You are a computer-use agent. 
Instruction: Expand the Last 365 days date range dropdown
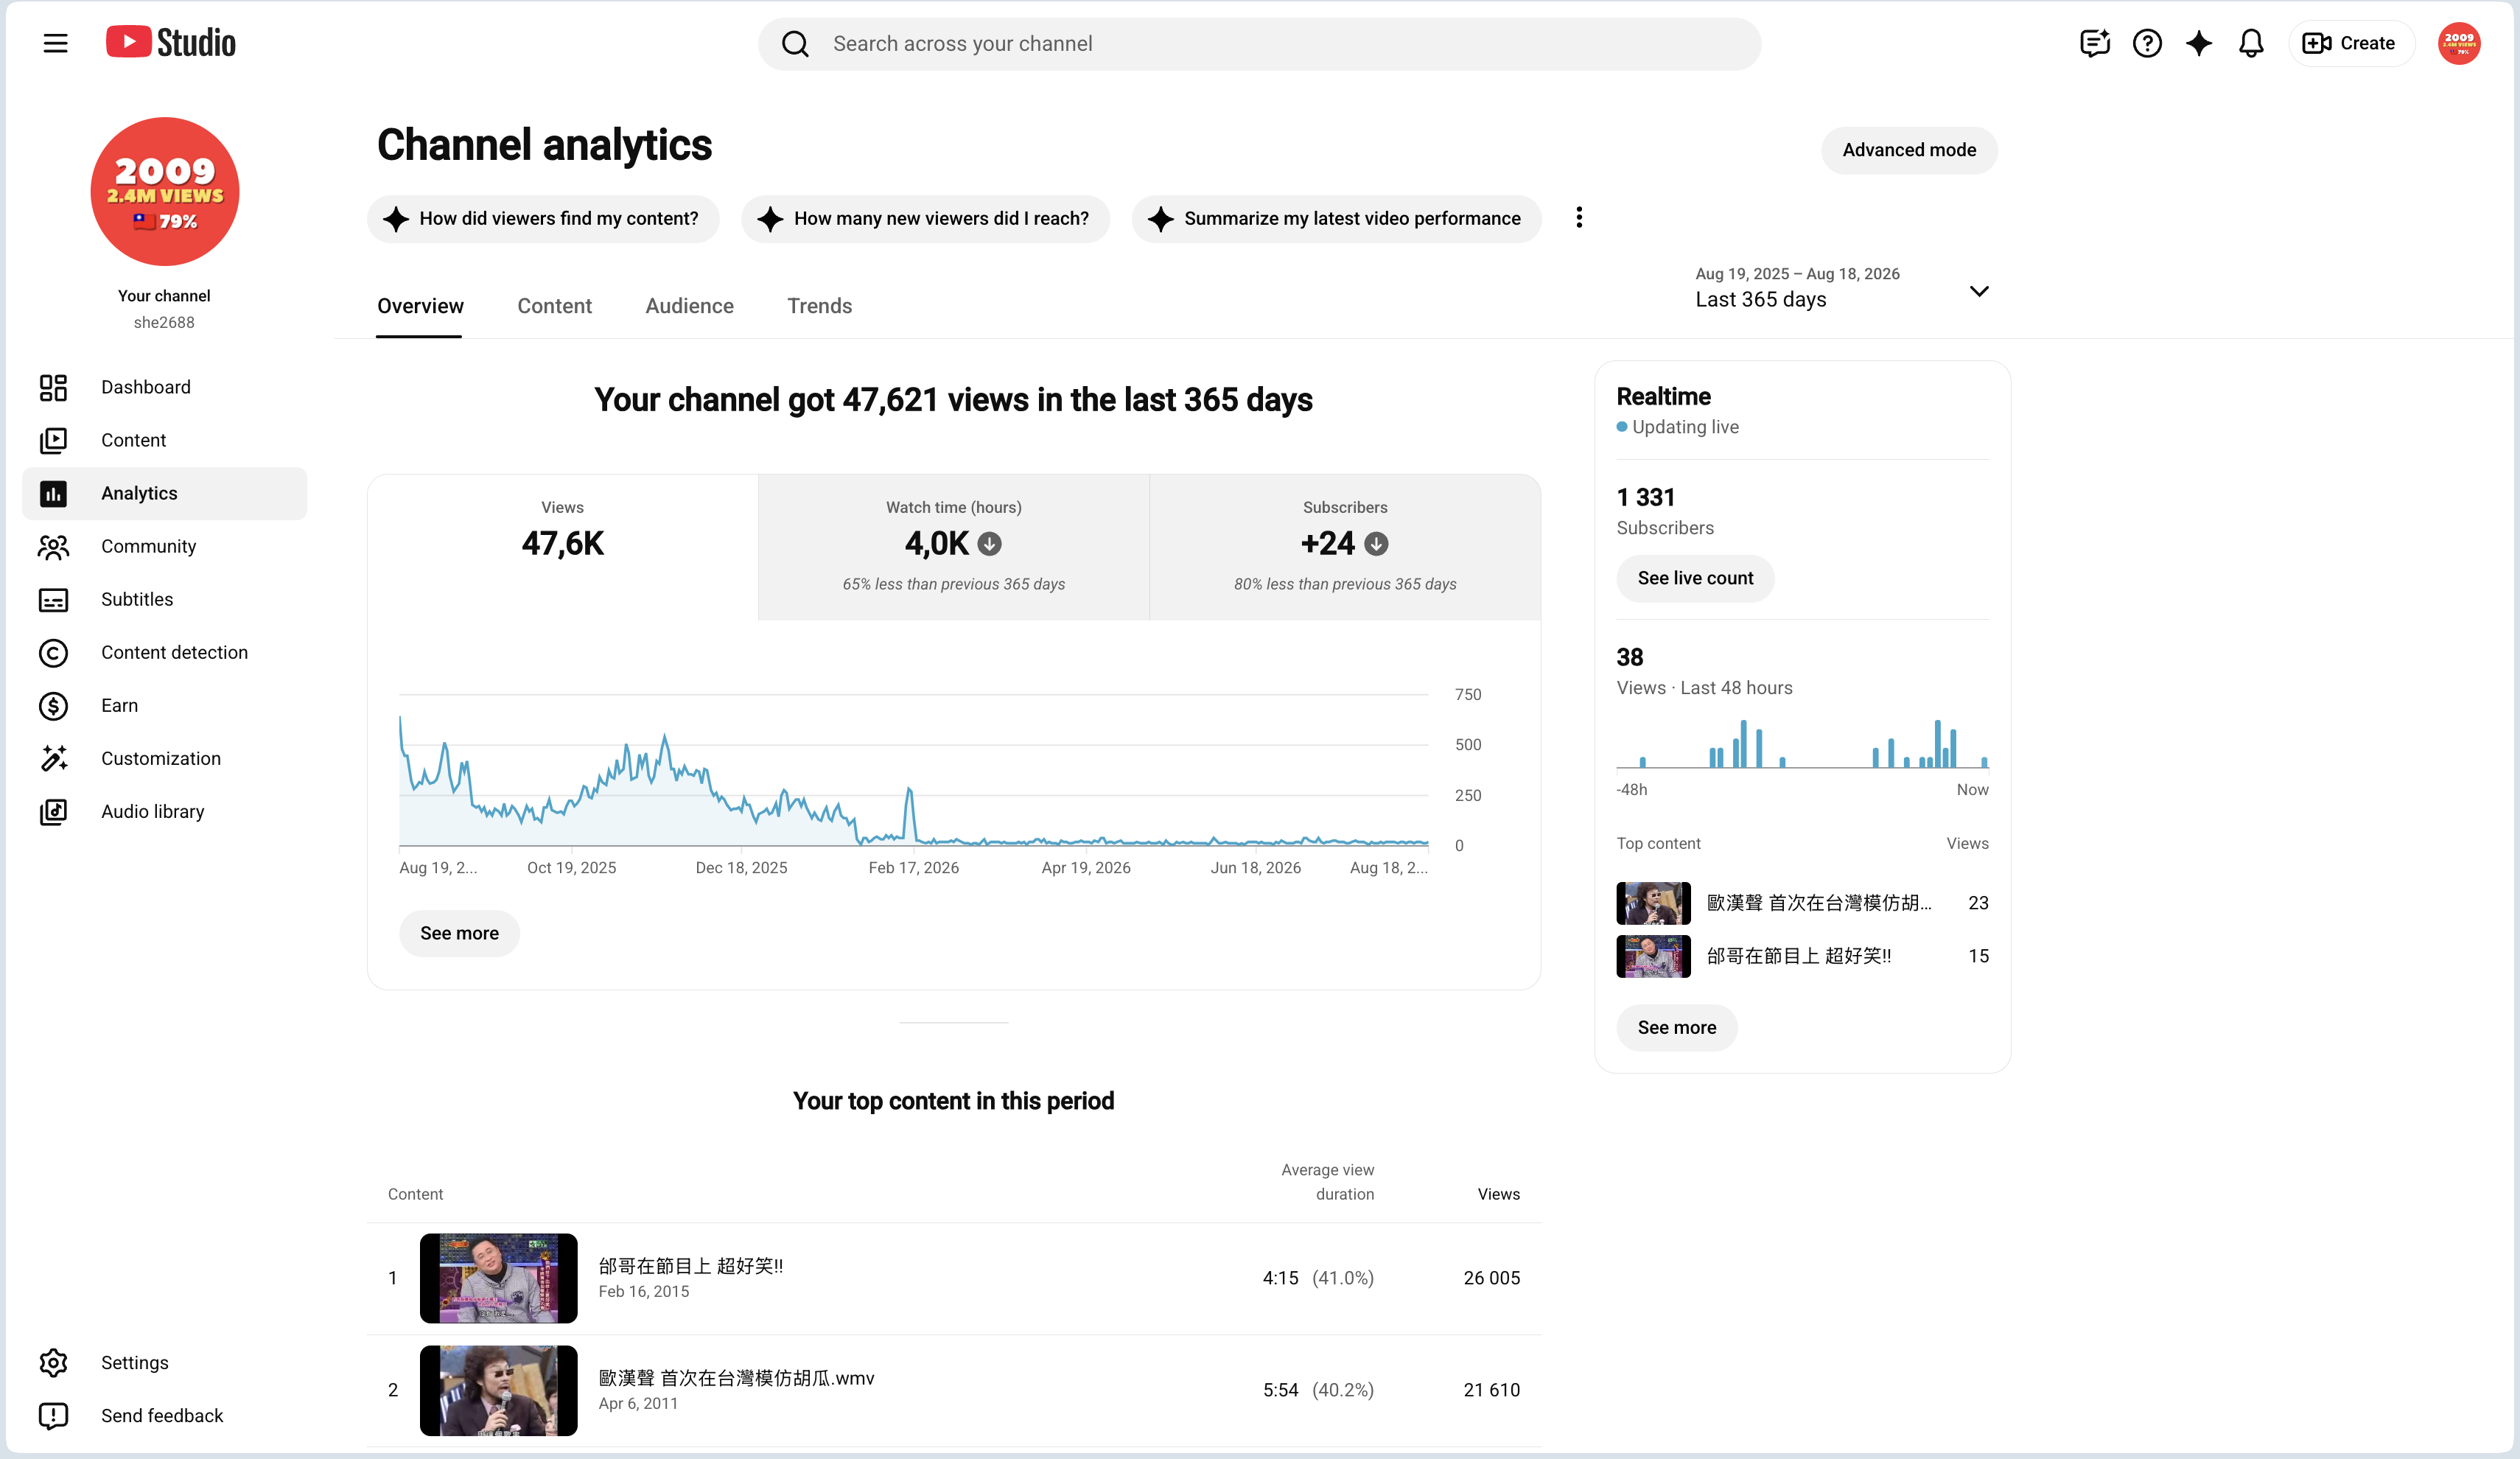pos(1842,289)
